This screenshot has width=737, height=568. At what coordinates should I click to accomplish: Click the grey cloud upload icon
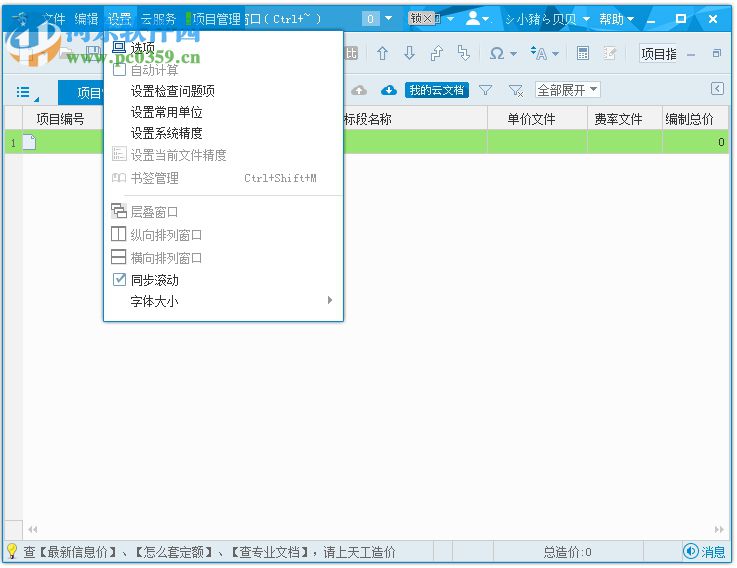(359, 90)
